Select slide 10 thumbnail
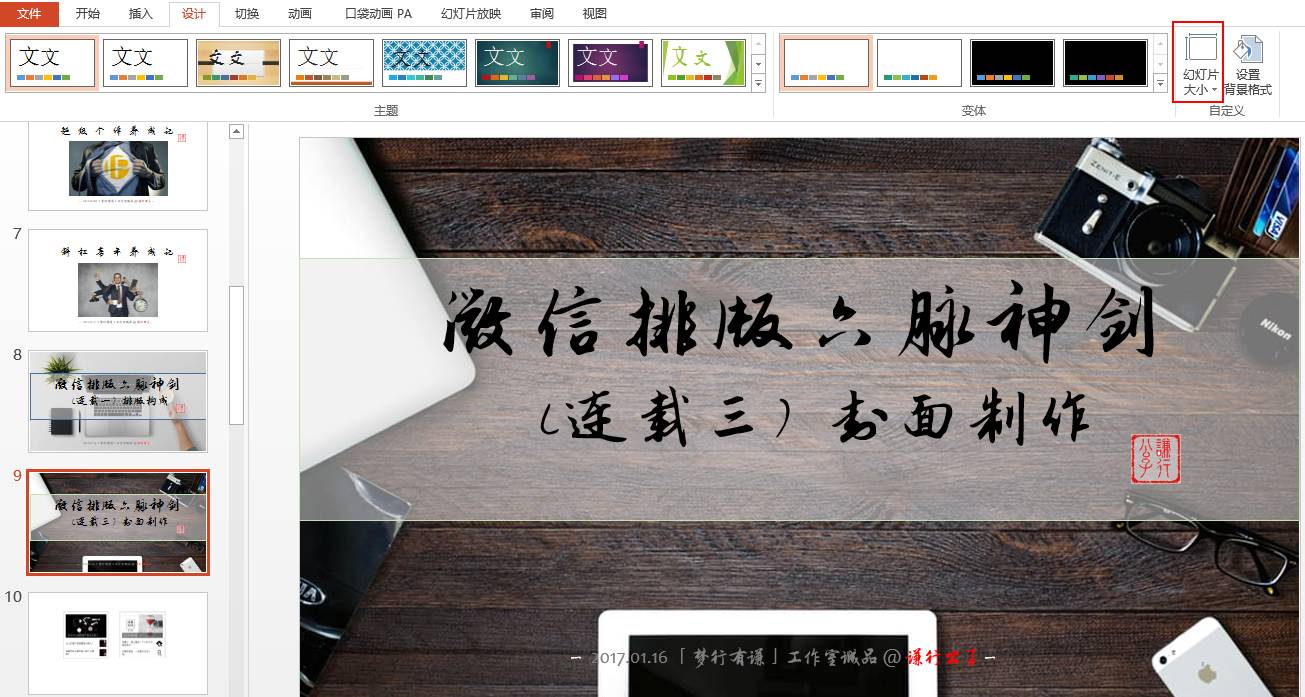Image resolution: width=1305 pixels, height=697 pixels. point(118,643)
